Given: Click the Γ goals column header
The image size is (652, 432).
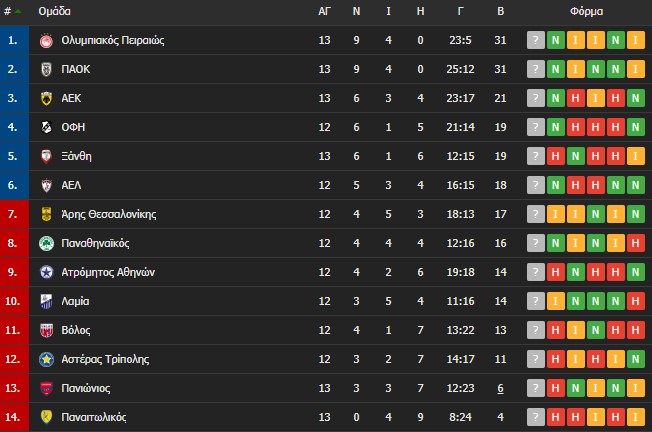Looking at the screenshot, I should tap(460, 11).
